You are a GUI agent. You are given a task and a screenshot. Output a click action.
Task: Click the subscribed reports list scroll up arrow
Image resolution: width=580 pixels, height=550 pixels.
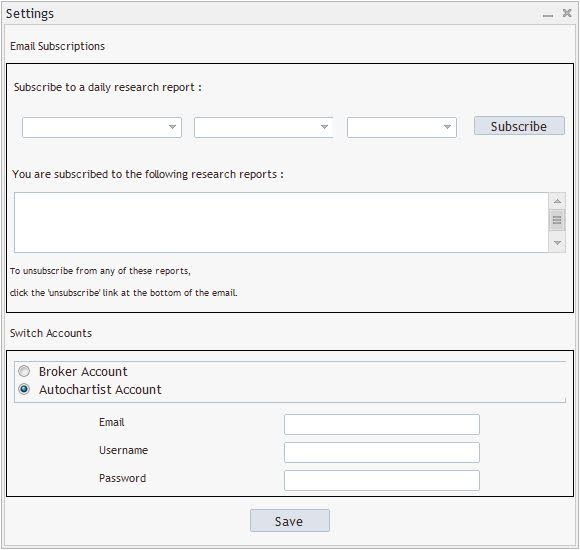pyautogui.click(x=557, y=201)
